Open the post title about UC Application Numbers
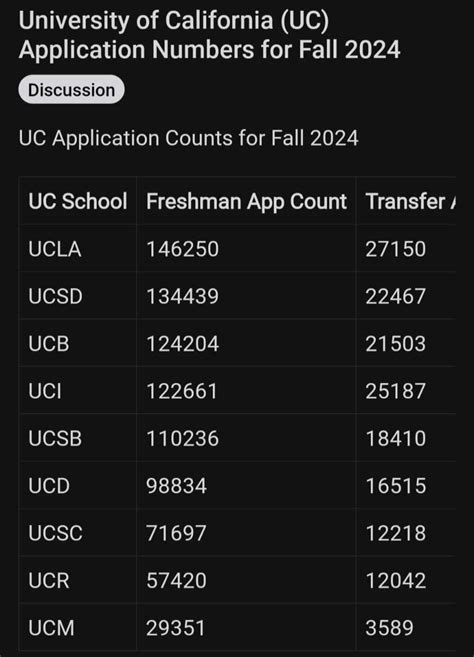This screenshot has height=657, width=474. tap(210, 35)
